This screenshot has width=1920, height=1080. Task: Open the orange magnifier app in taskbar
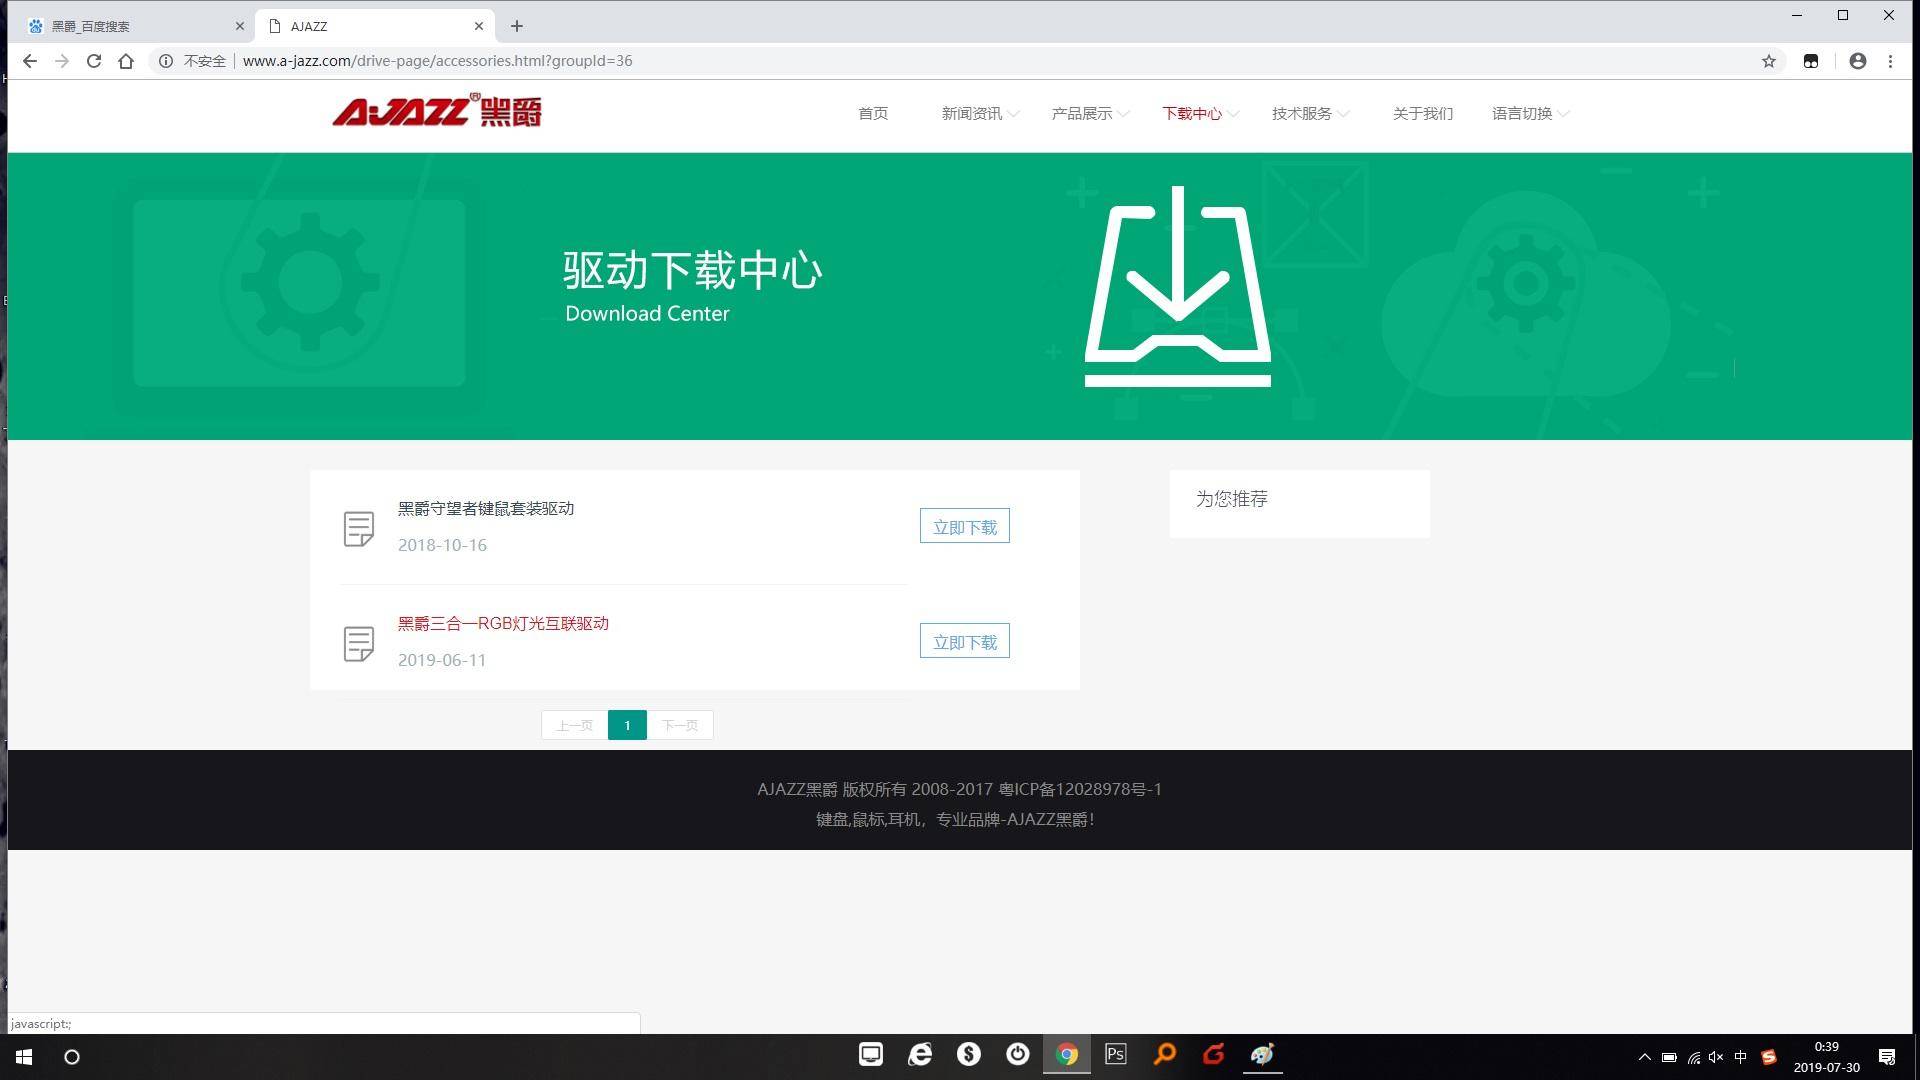1165,1055
